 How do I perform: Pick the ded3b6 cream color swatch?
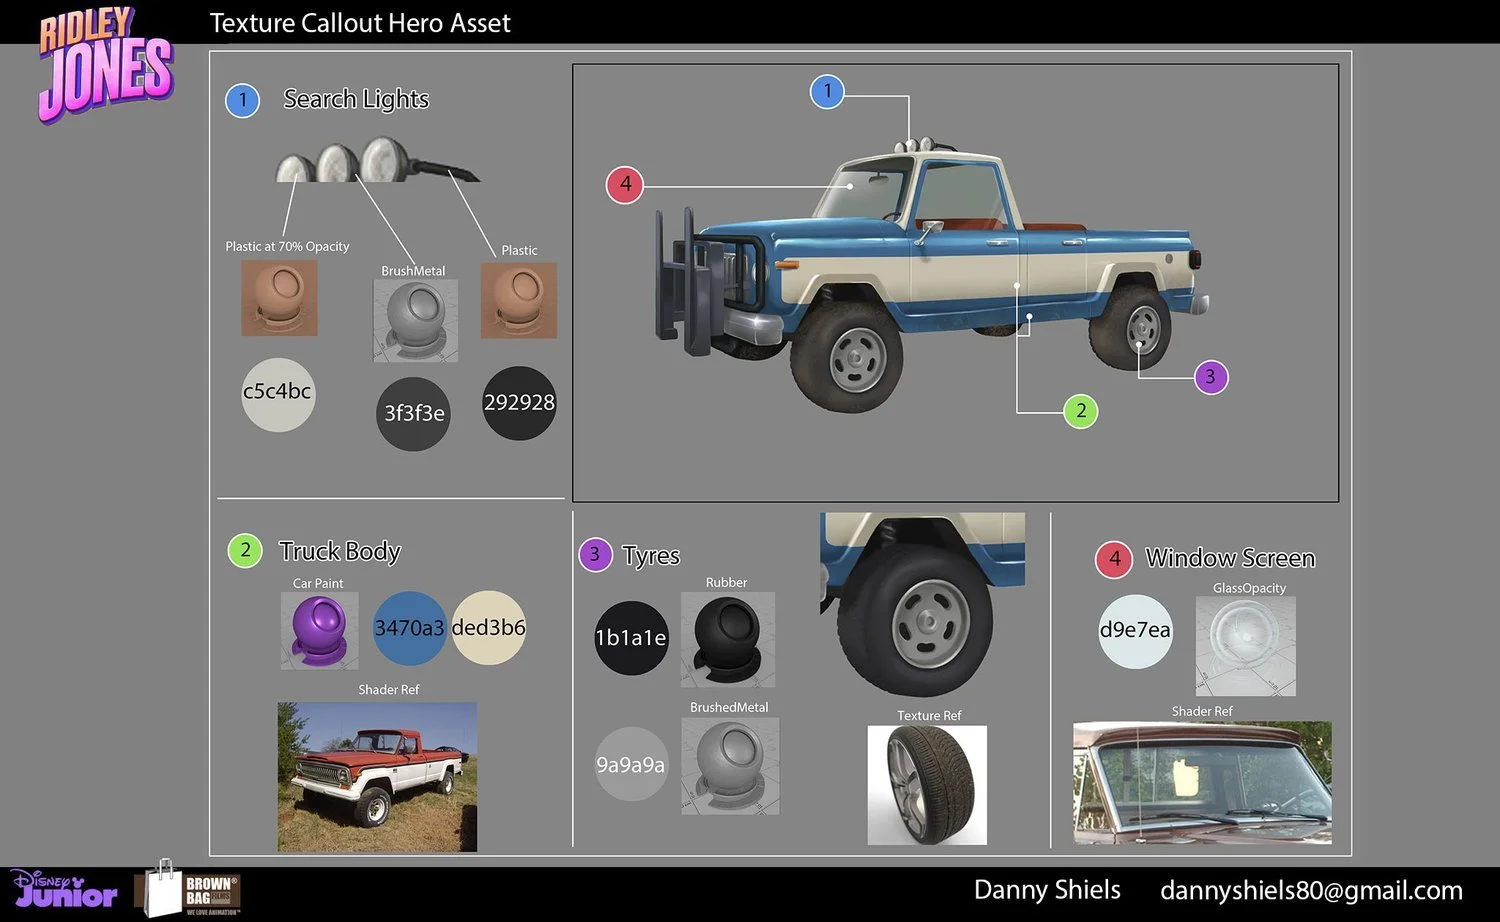(488, 628)
